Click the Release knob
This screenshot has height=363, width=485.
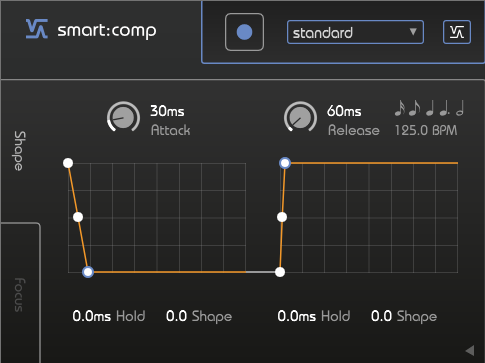(300, 117)
